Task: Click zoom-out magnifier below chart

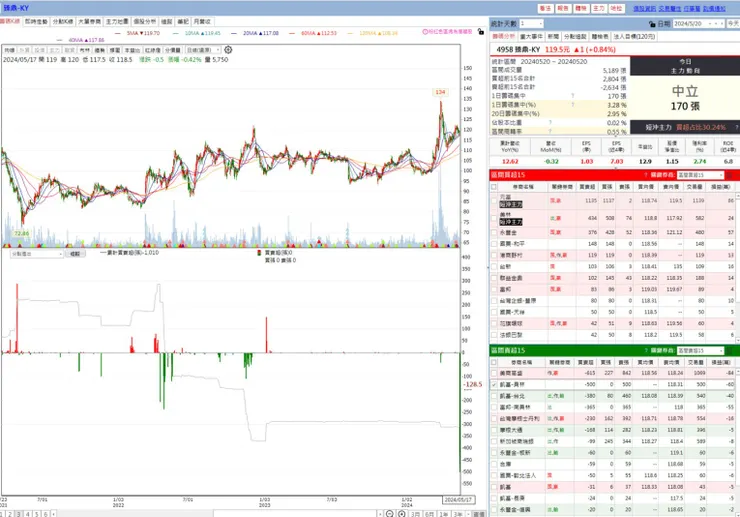Action: (x=389, y=514)
